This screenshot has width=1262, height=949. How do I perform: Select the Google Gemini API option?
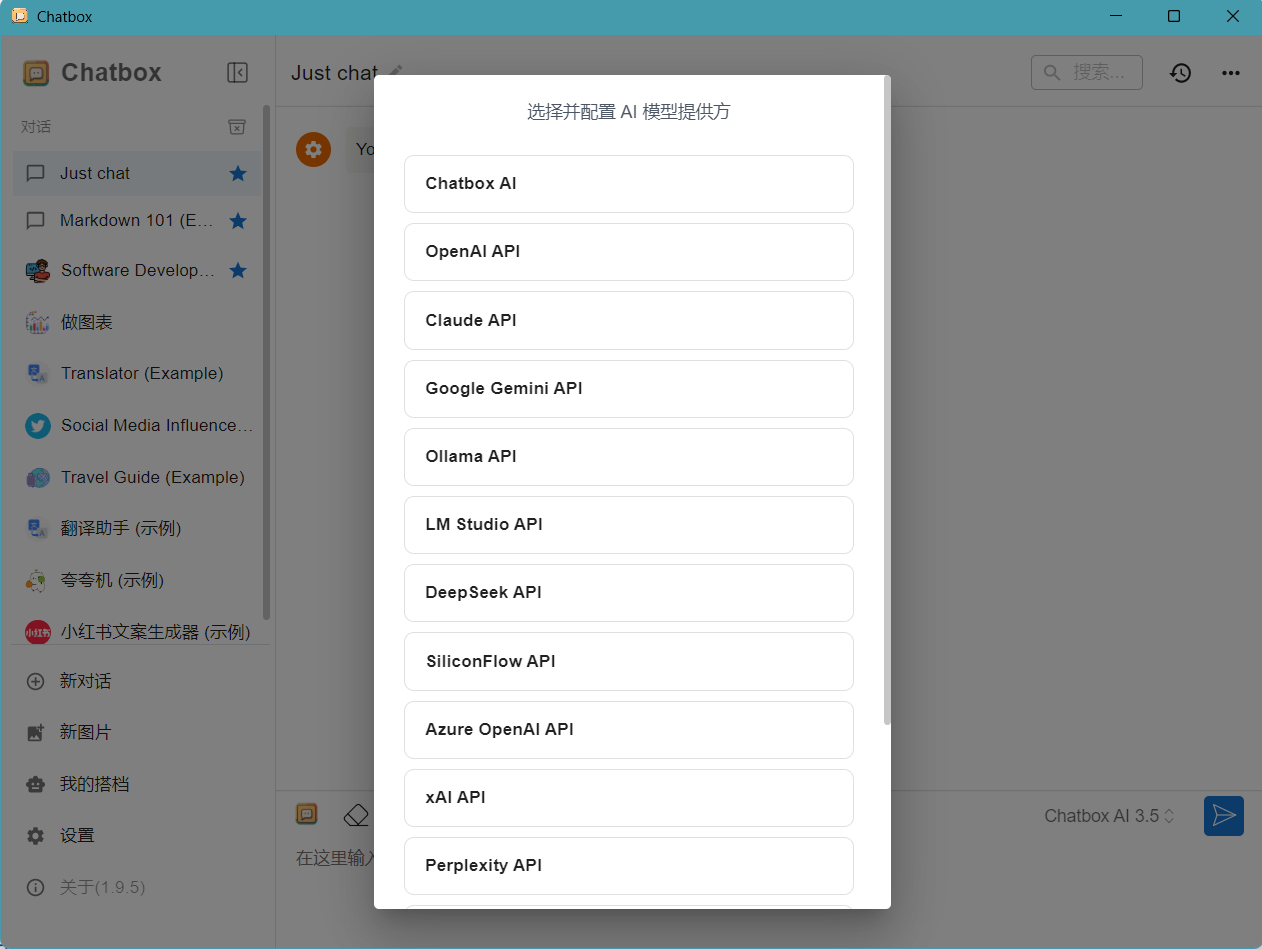628,389
